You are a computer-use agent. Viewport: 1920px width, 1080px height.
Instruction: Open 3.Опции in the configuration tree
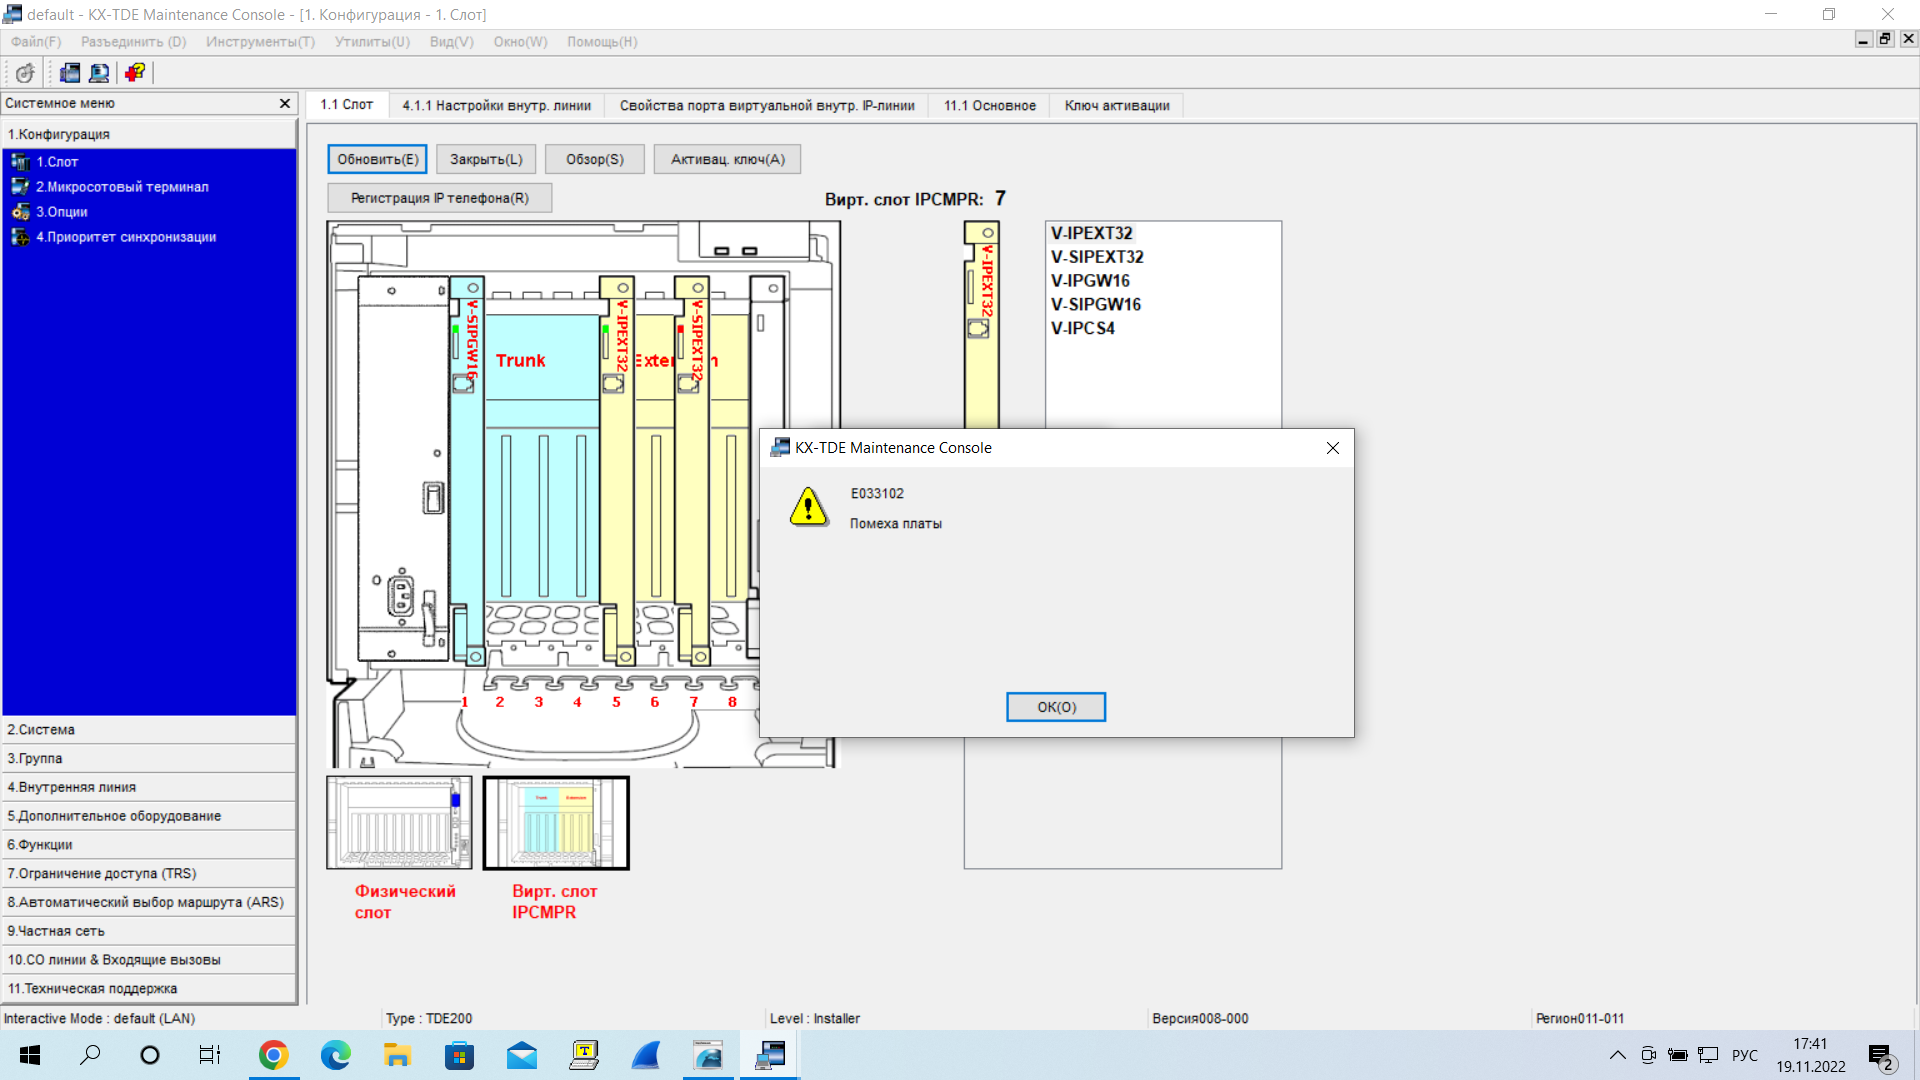click(62, 212)
